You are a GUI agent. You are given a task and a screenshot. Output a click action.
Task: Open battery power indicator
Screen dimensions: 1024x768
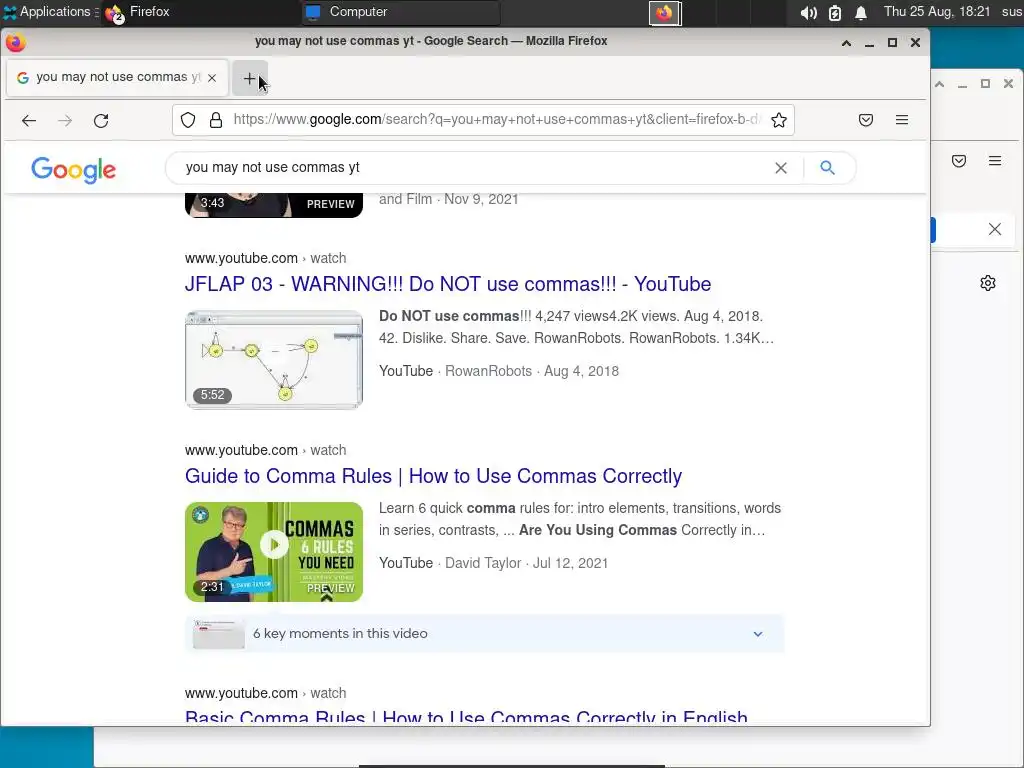tap(835, 12)
